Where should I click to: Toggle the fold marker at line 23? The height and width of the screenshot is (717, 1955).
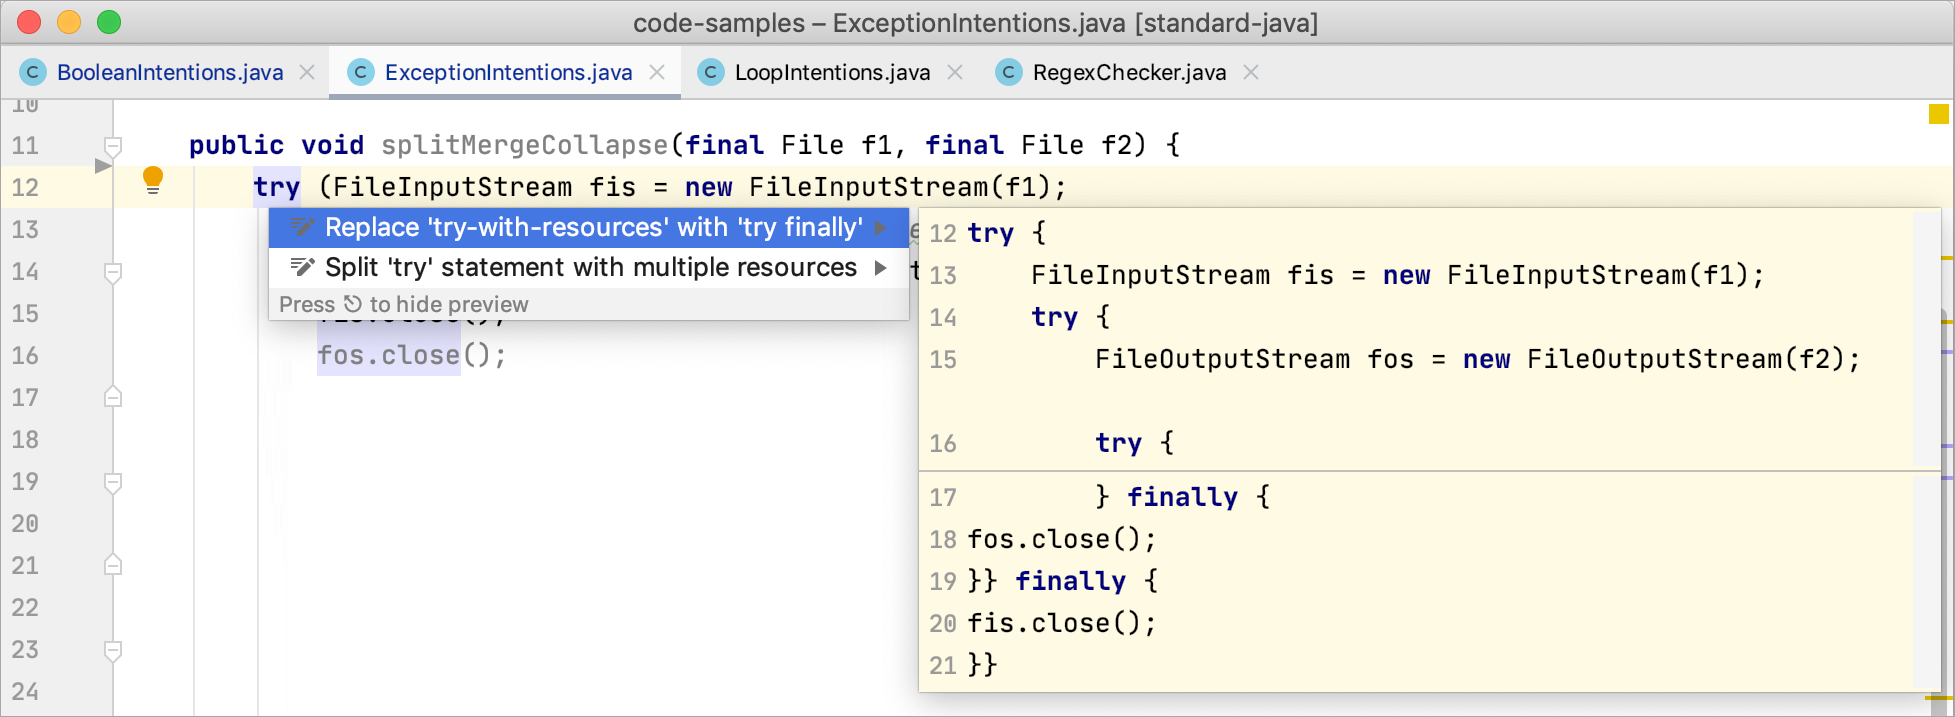point(113,651)
